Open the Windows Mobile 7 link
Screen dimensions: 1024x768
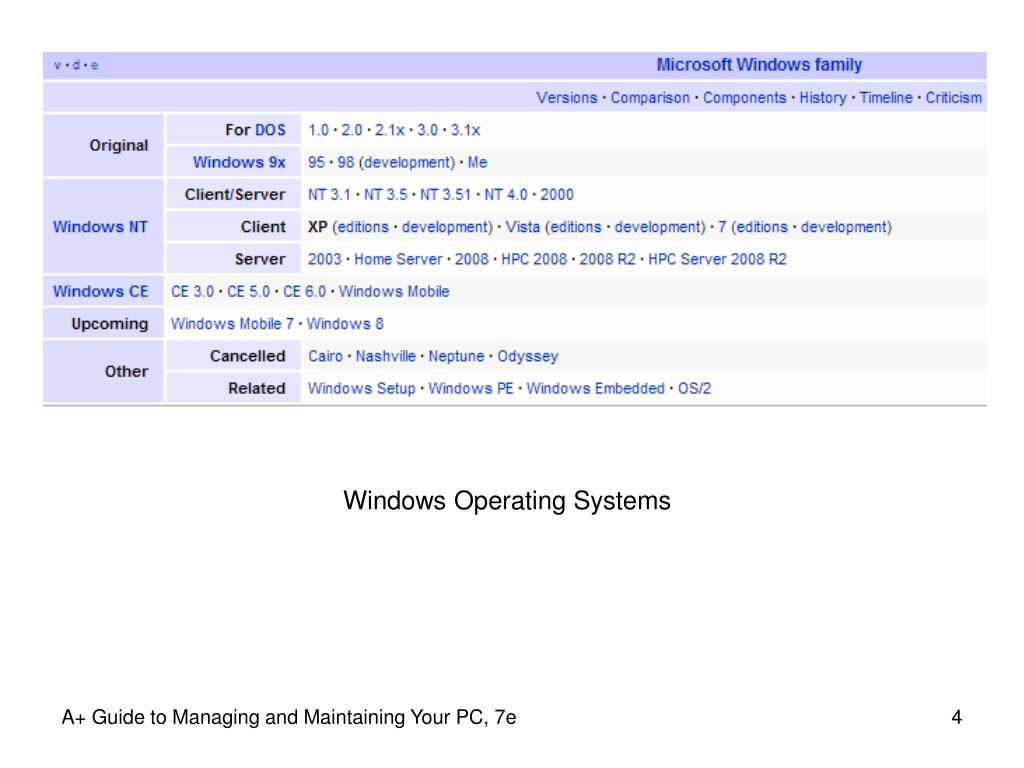232,324
